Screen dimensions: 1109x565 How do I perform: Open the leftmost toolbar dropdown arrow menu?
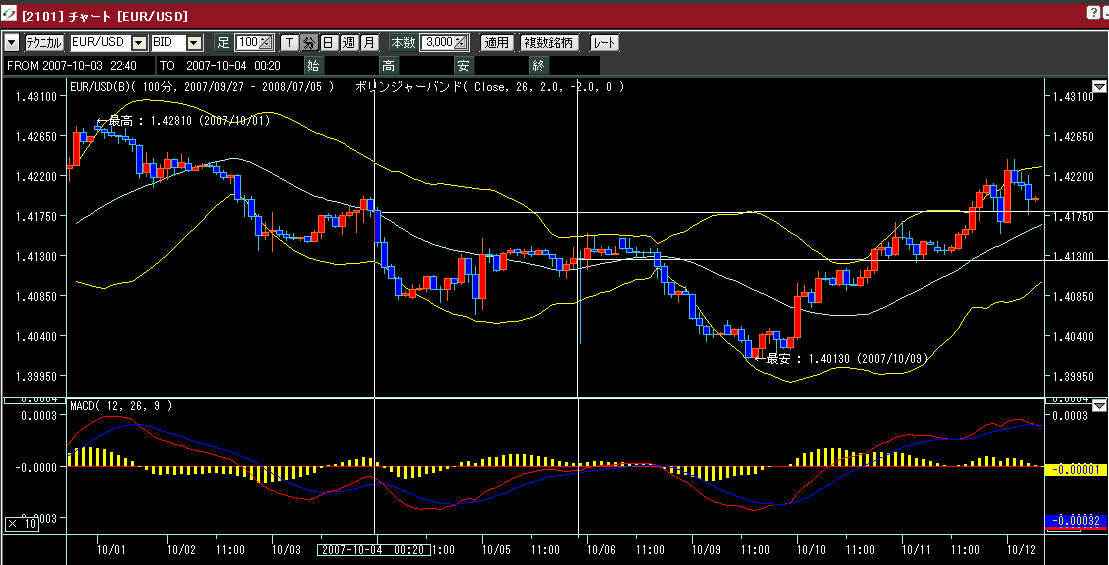[x=11, y=43]
